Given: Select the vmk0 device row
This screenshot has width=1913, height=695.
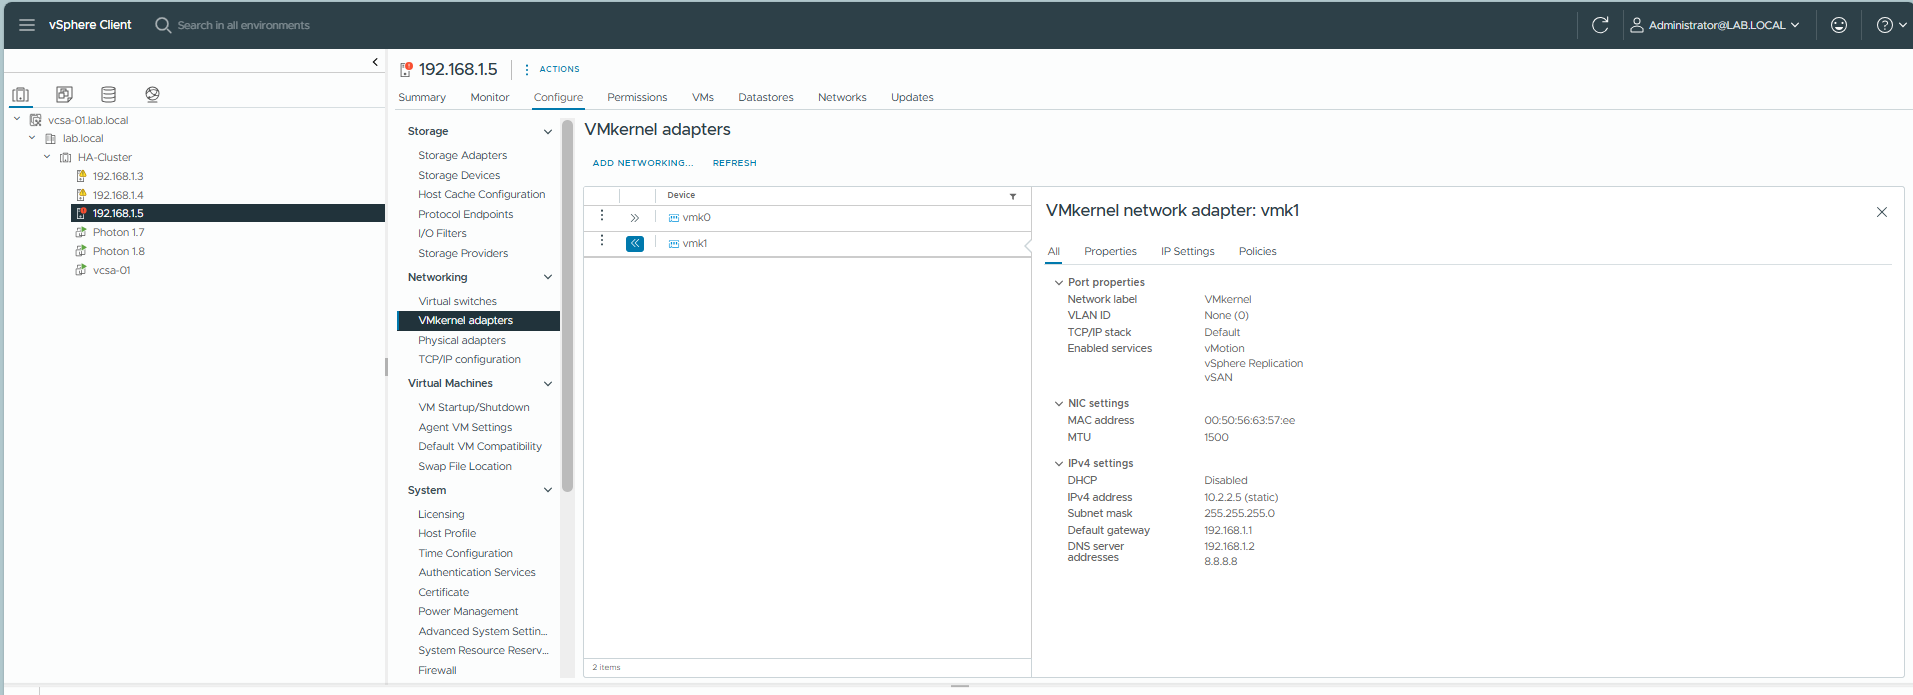Looking at the screenshot, I should (807, 217).
